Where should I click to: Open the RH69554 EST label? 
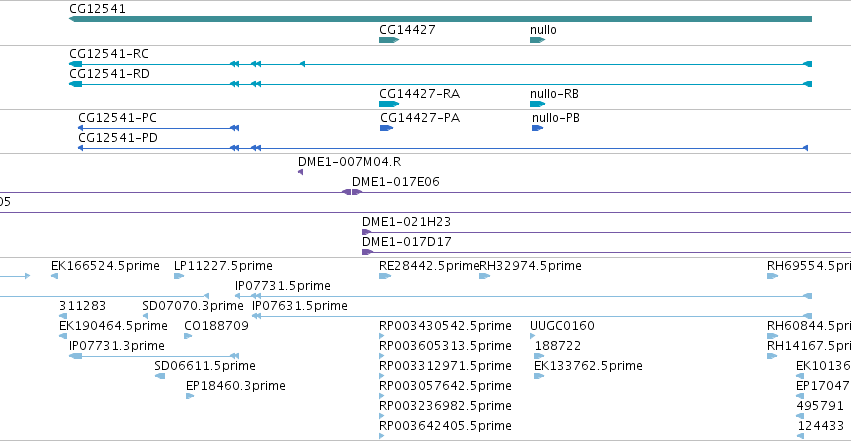pos(809,266)
